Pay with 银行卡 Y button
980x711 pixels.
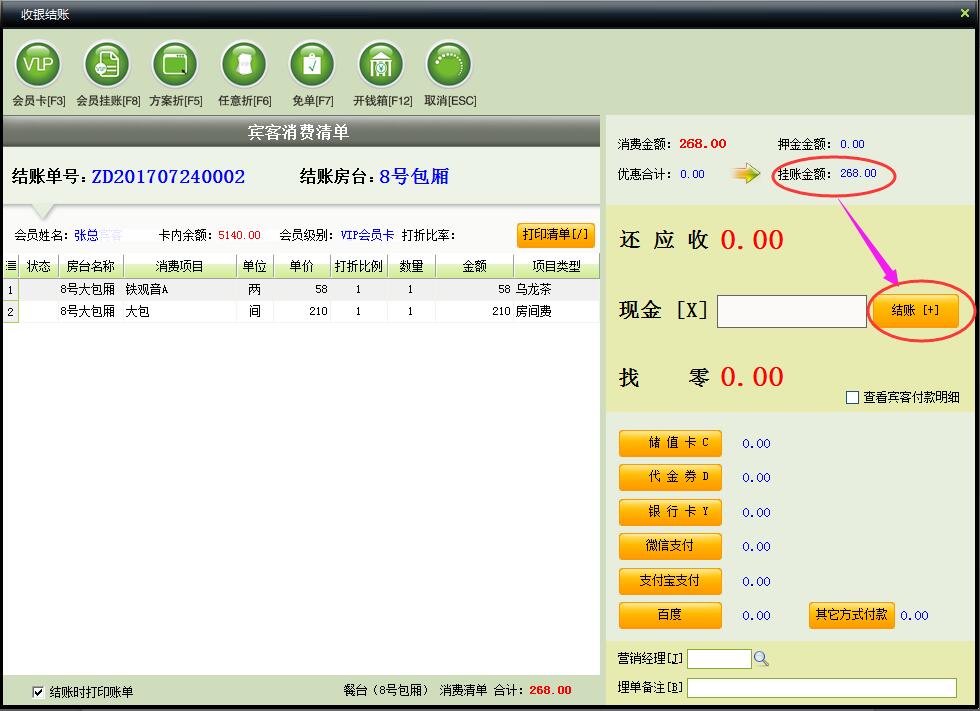click(x=670, y=512)
